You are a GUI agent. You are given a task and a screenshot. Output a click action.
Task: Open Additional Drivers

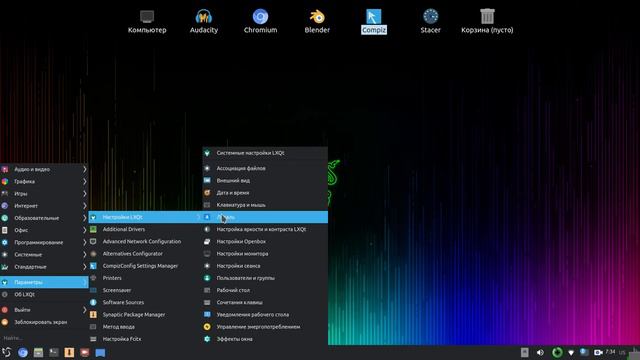(x=146, y=229)
